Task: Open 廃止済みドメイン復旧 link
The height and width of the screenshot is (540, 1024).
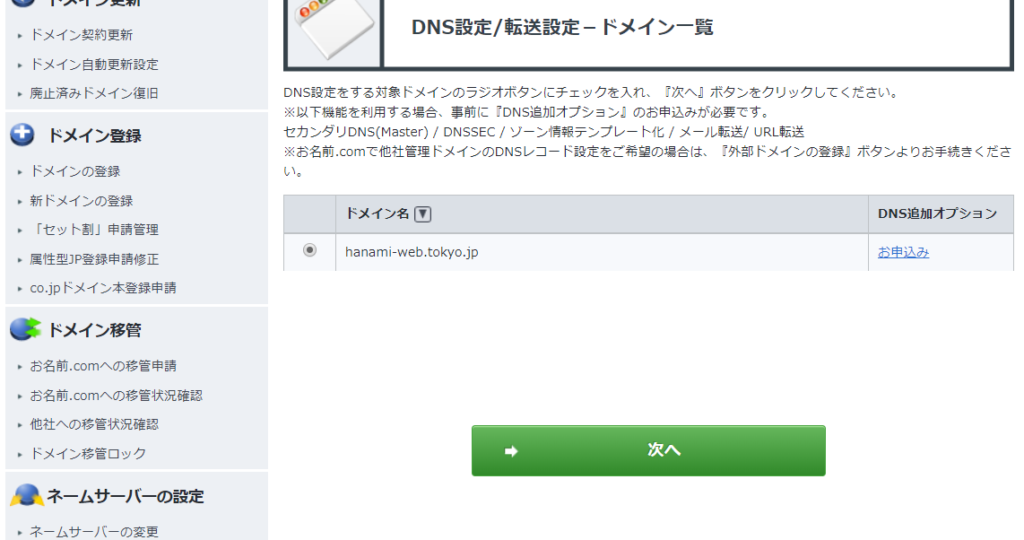Action: pos(94,93)
